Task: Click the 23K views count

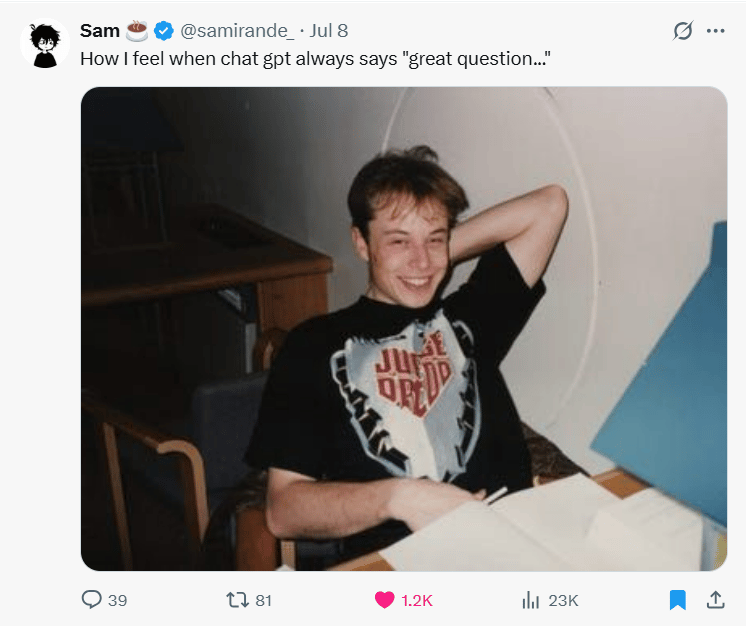Action: pyautogui.click(x=563, y=600)
